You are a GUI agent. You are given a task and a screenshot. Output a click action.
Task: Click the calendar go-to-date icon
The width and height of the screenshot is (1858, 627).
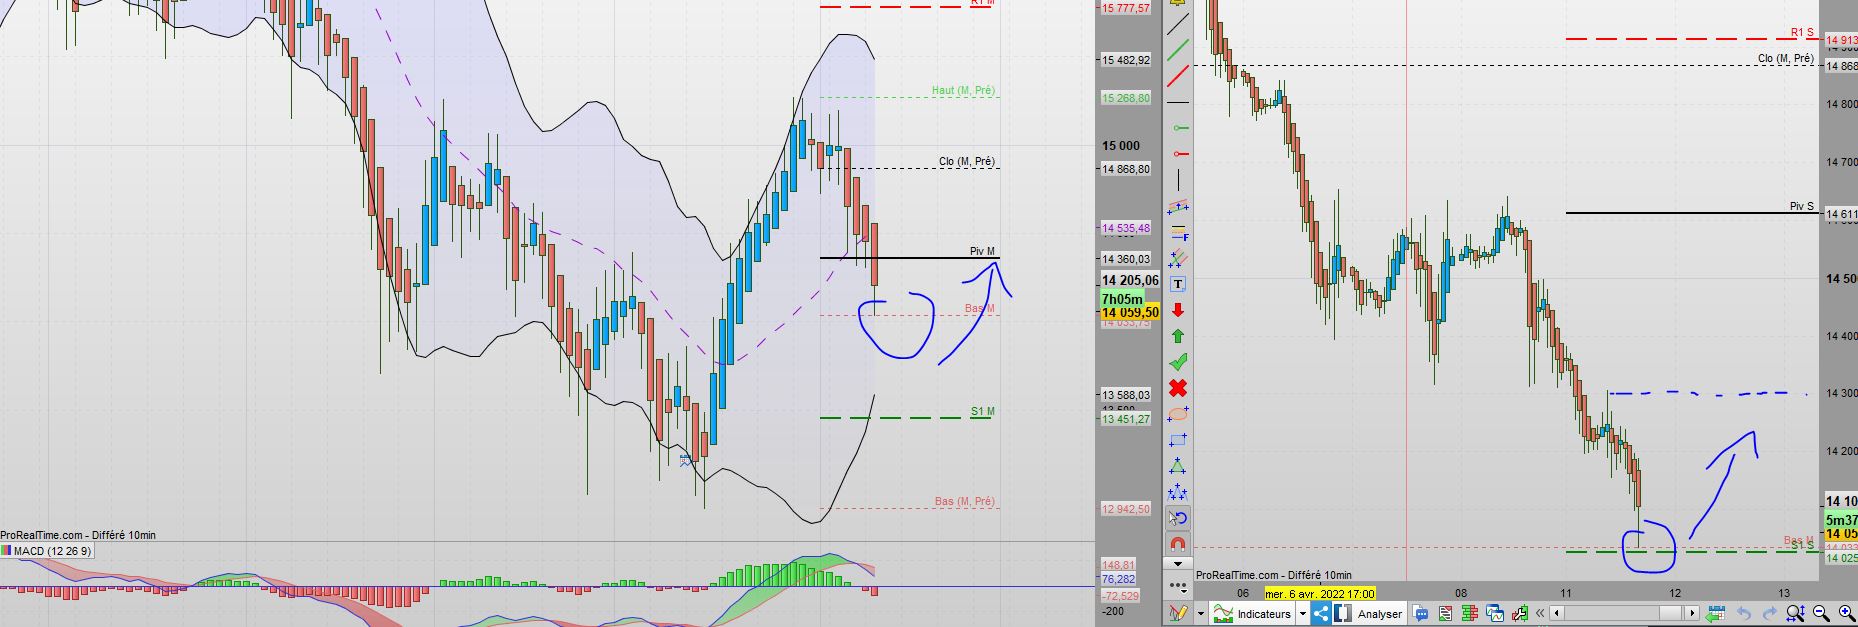point(1715,613)
